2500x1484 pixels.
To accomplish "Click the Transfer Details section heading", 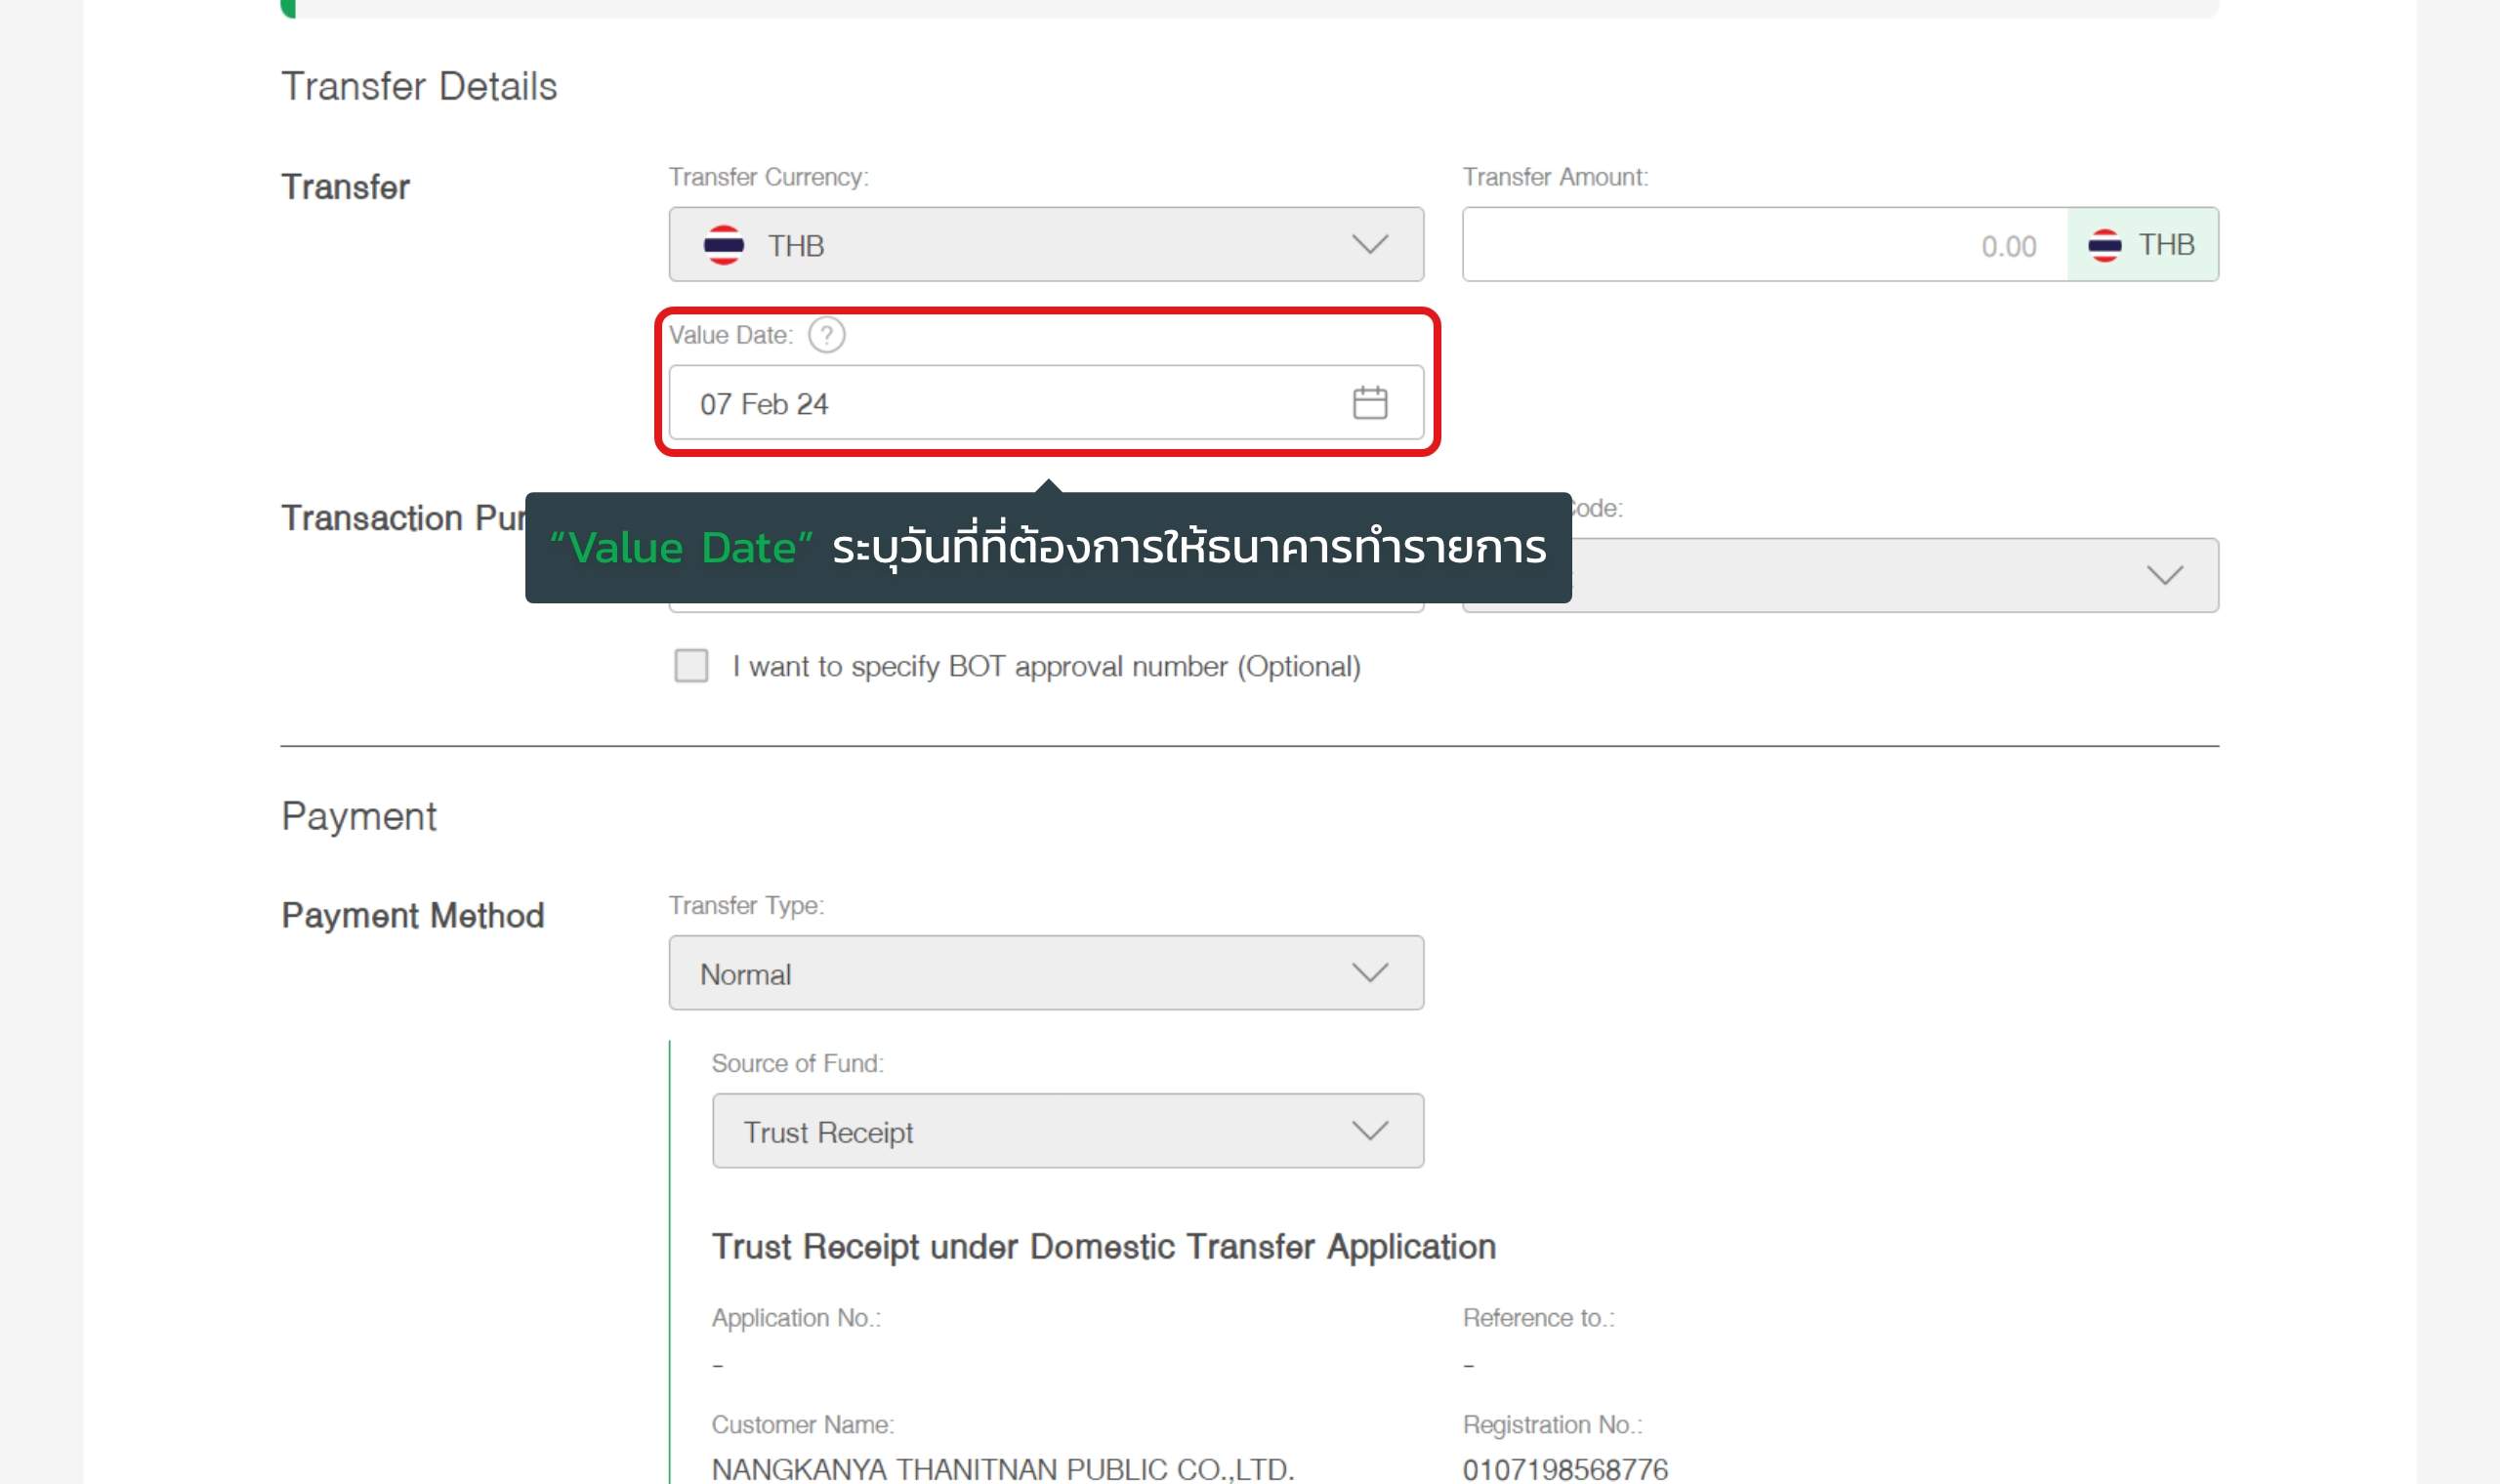I will (x=419, y=87).
